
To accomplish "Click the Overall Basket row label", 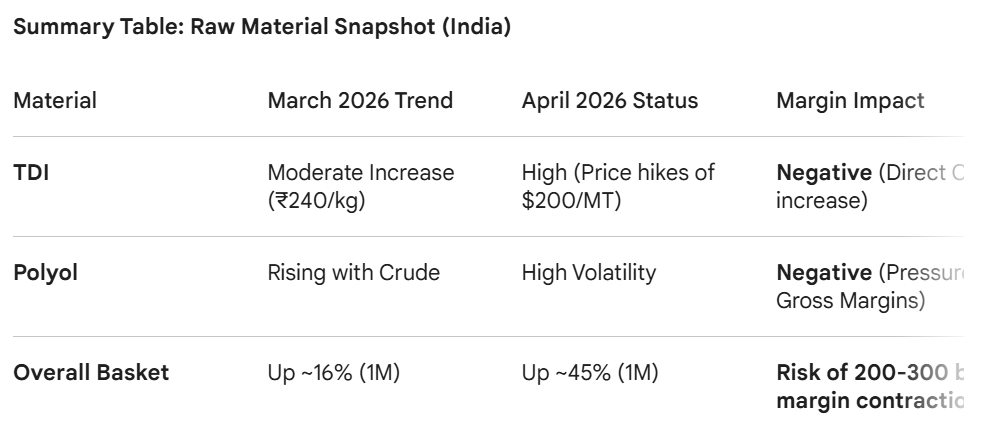I will [91, 373].
